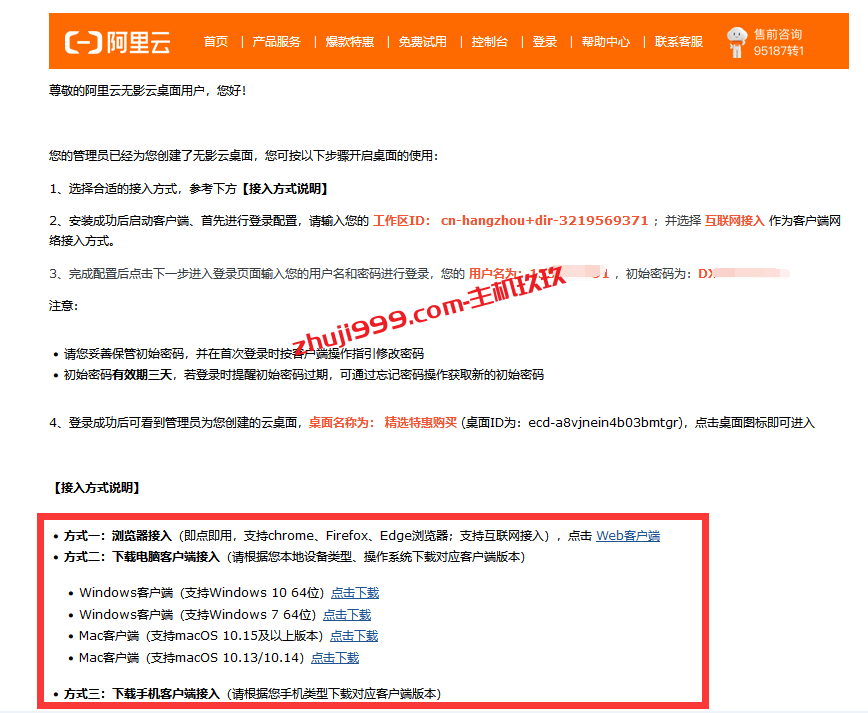Click the bold 【接入方式说明】 section heading
Screen dimensions: 868x713
coord(96,488)
